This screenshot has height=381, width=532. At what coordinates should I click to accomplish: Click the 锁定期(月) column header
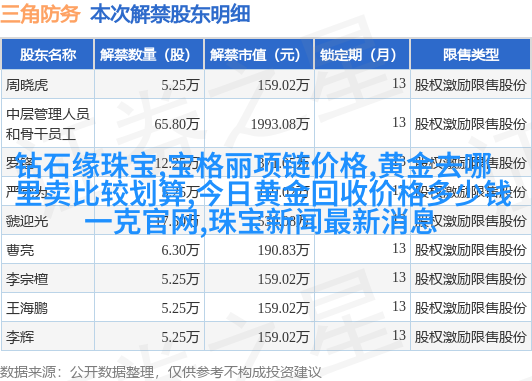tap(362, 54)
